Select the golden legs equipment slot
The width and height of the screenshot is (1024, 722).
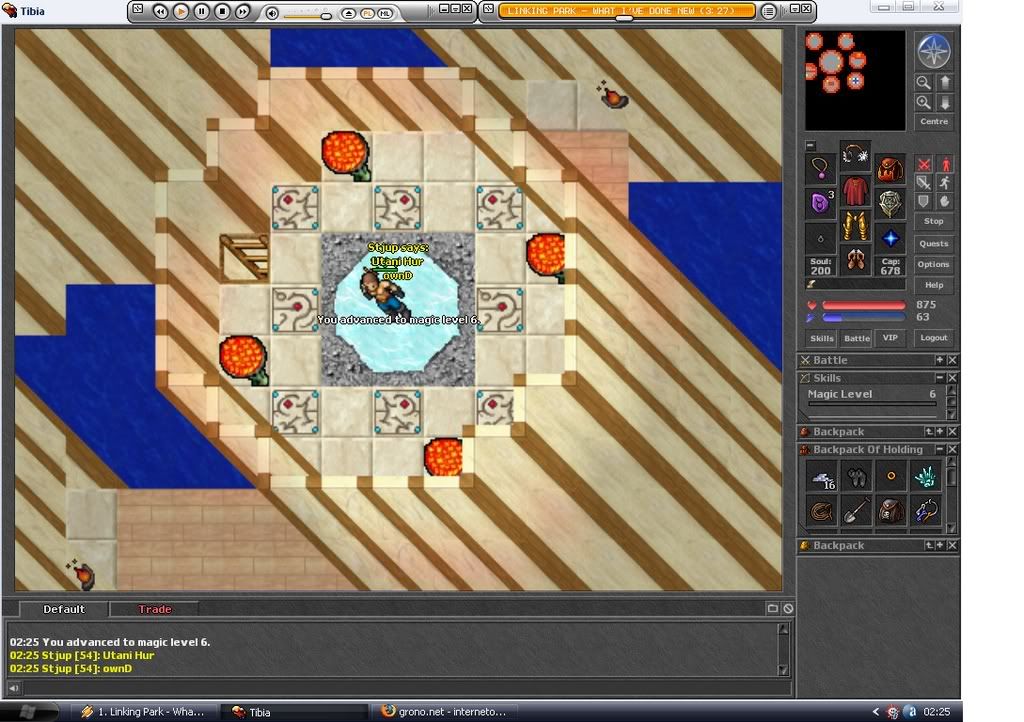pyautogui.click(x=855, y=226)
